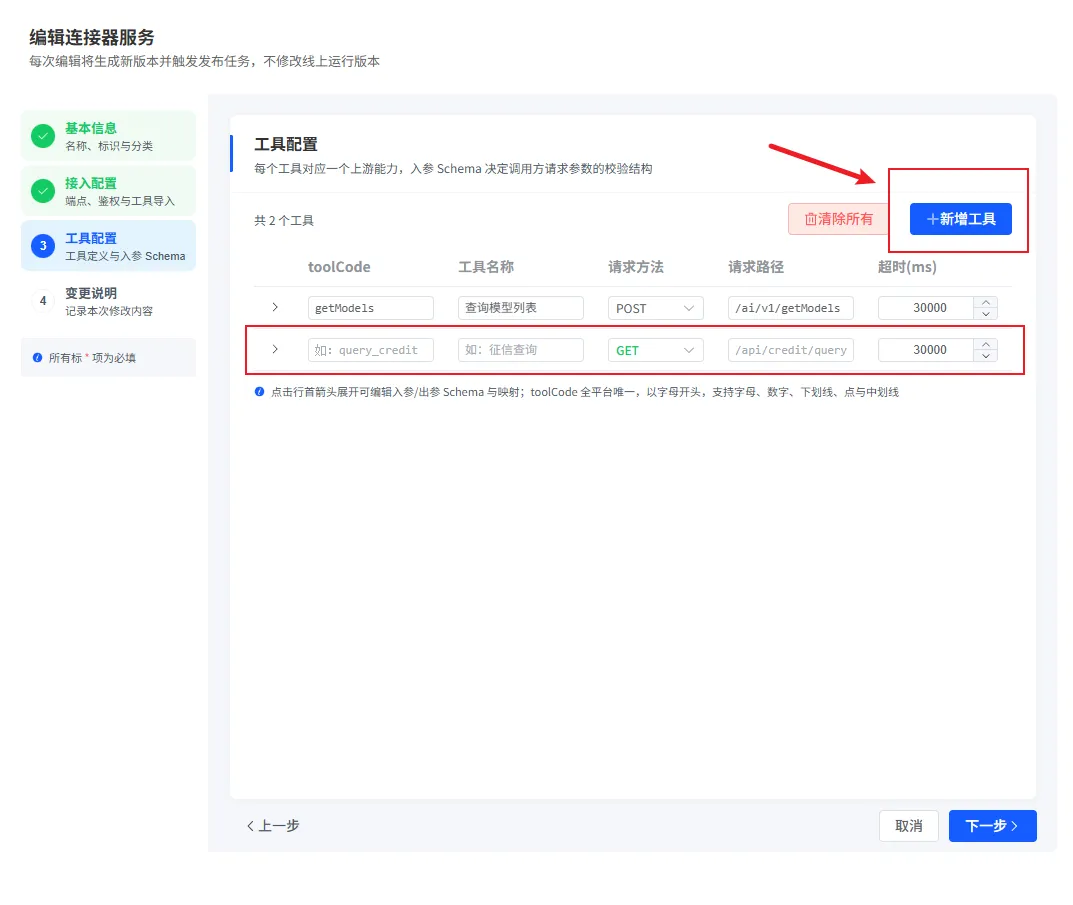Go to the 基本信息 step

click(109, 136)
